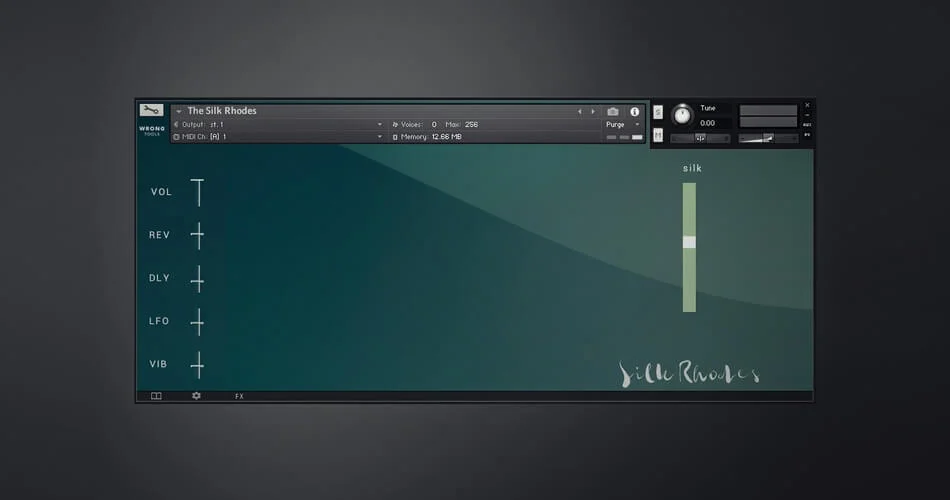950x500 pixels.
Task: Switch to the FX page
Action: [x=239, y=396]
